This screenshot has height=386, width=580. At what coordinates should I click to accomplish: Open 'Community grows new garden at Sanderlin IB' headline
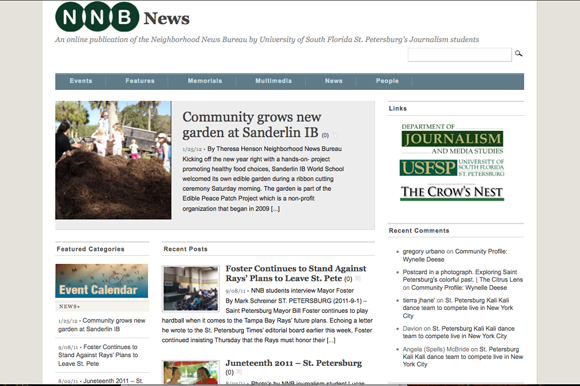[x=252, y=125]
